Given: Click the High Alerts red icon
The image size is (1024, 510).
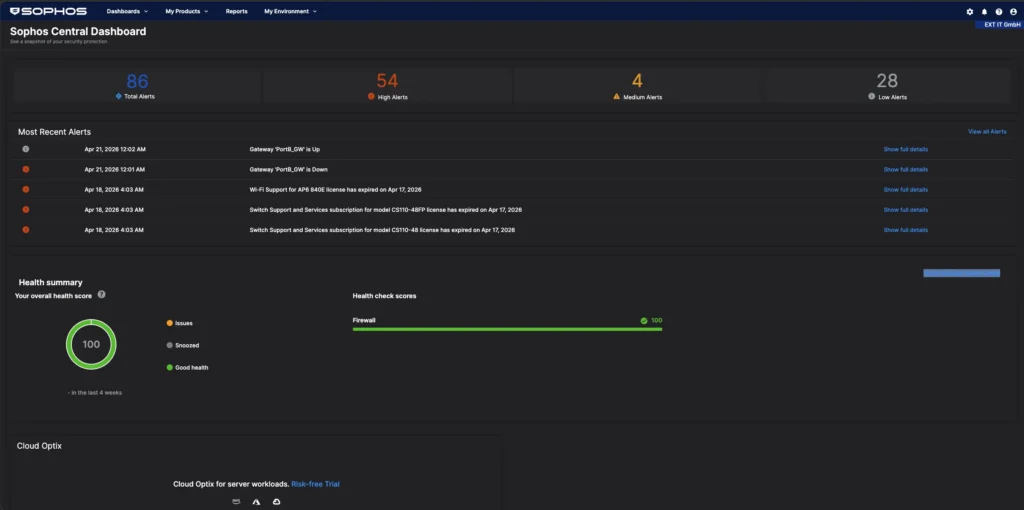Looking at the screenshot, I should click(371, 96).
